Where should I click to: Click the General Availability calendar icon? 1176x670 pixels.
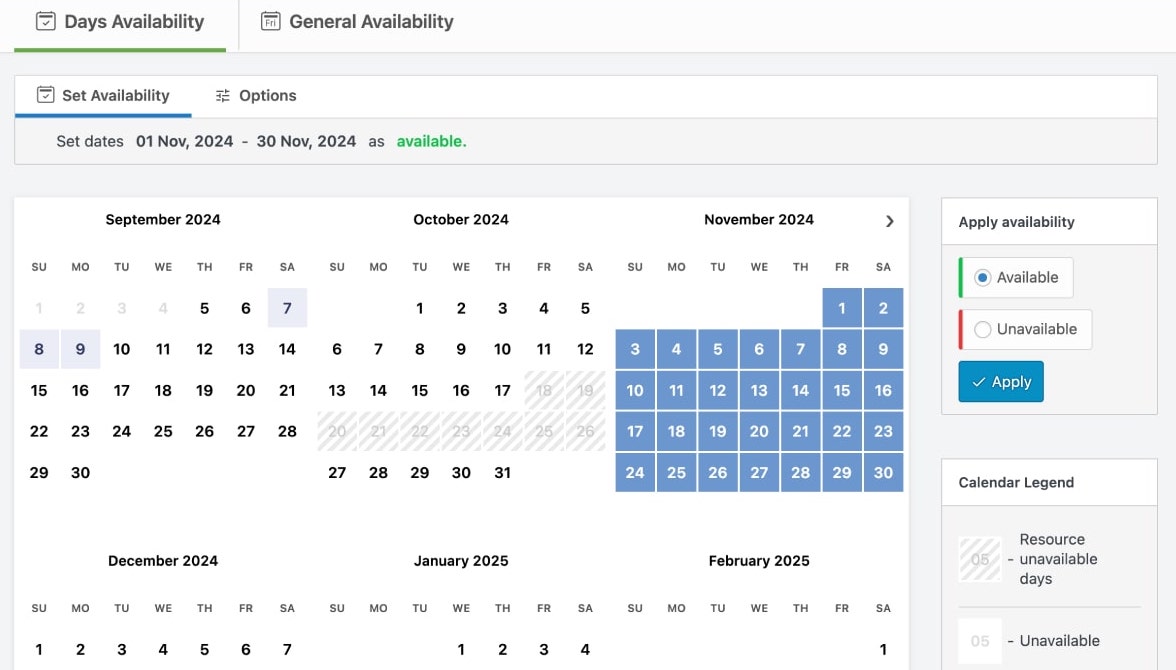pyautogui.click(x=270, y=21)
